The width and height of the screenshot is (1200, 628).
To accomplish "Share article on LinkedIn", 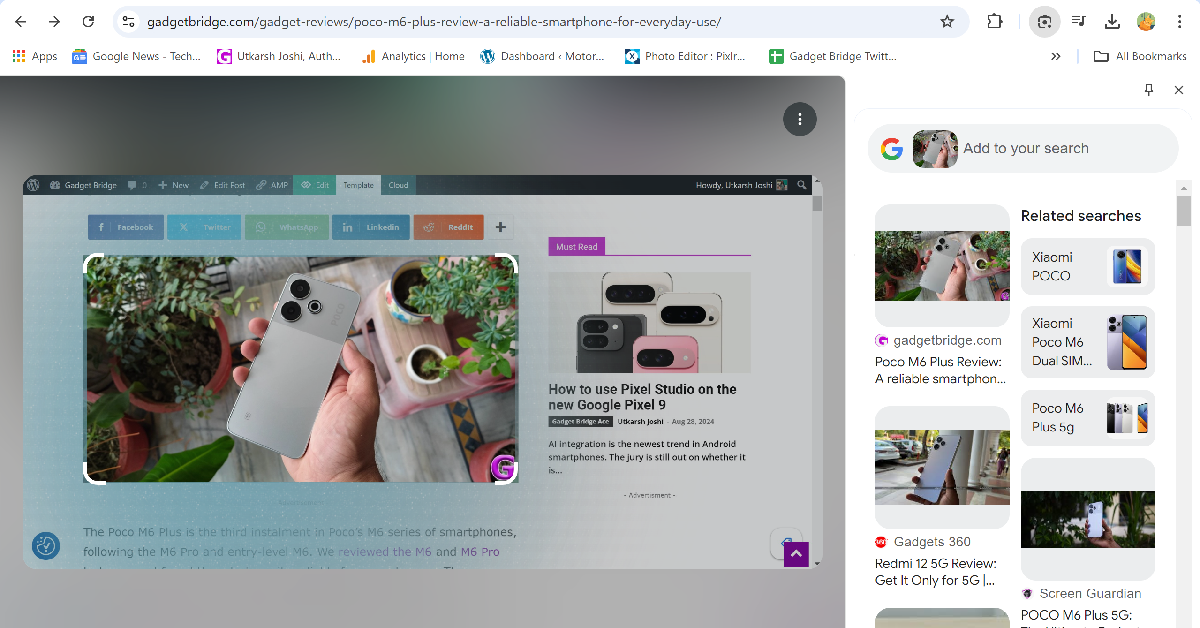I will click(x=371, y=227).
